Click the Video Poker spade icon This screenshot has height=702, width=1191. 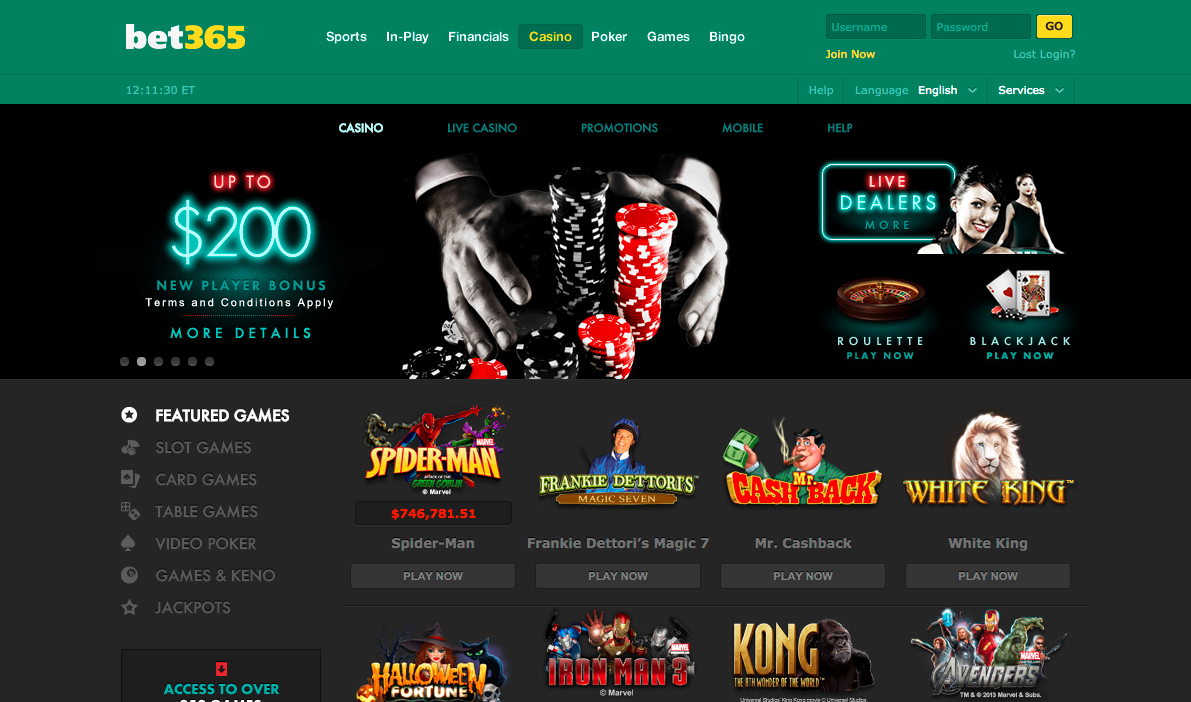click(x=128, y=543)
